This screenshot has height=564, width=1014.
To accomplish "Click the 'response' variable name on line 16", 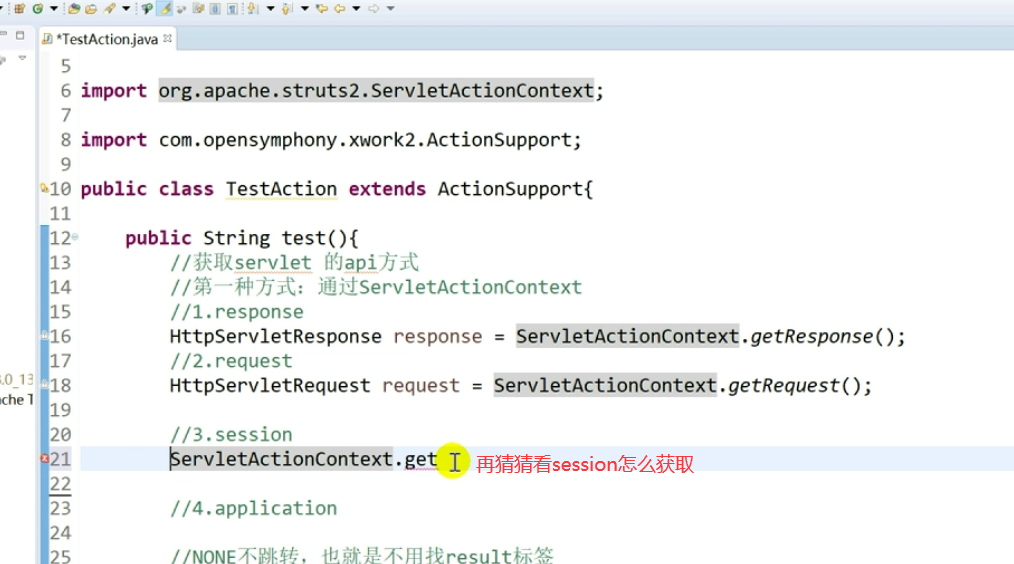I will click(x=438, y=336).
